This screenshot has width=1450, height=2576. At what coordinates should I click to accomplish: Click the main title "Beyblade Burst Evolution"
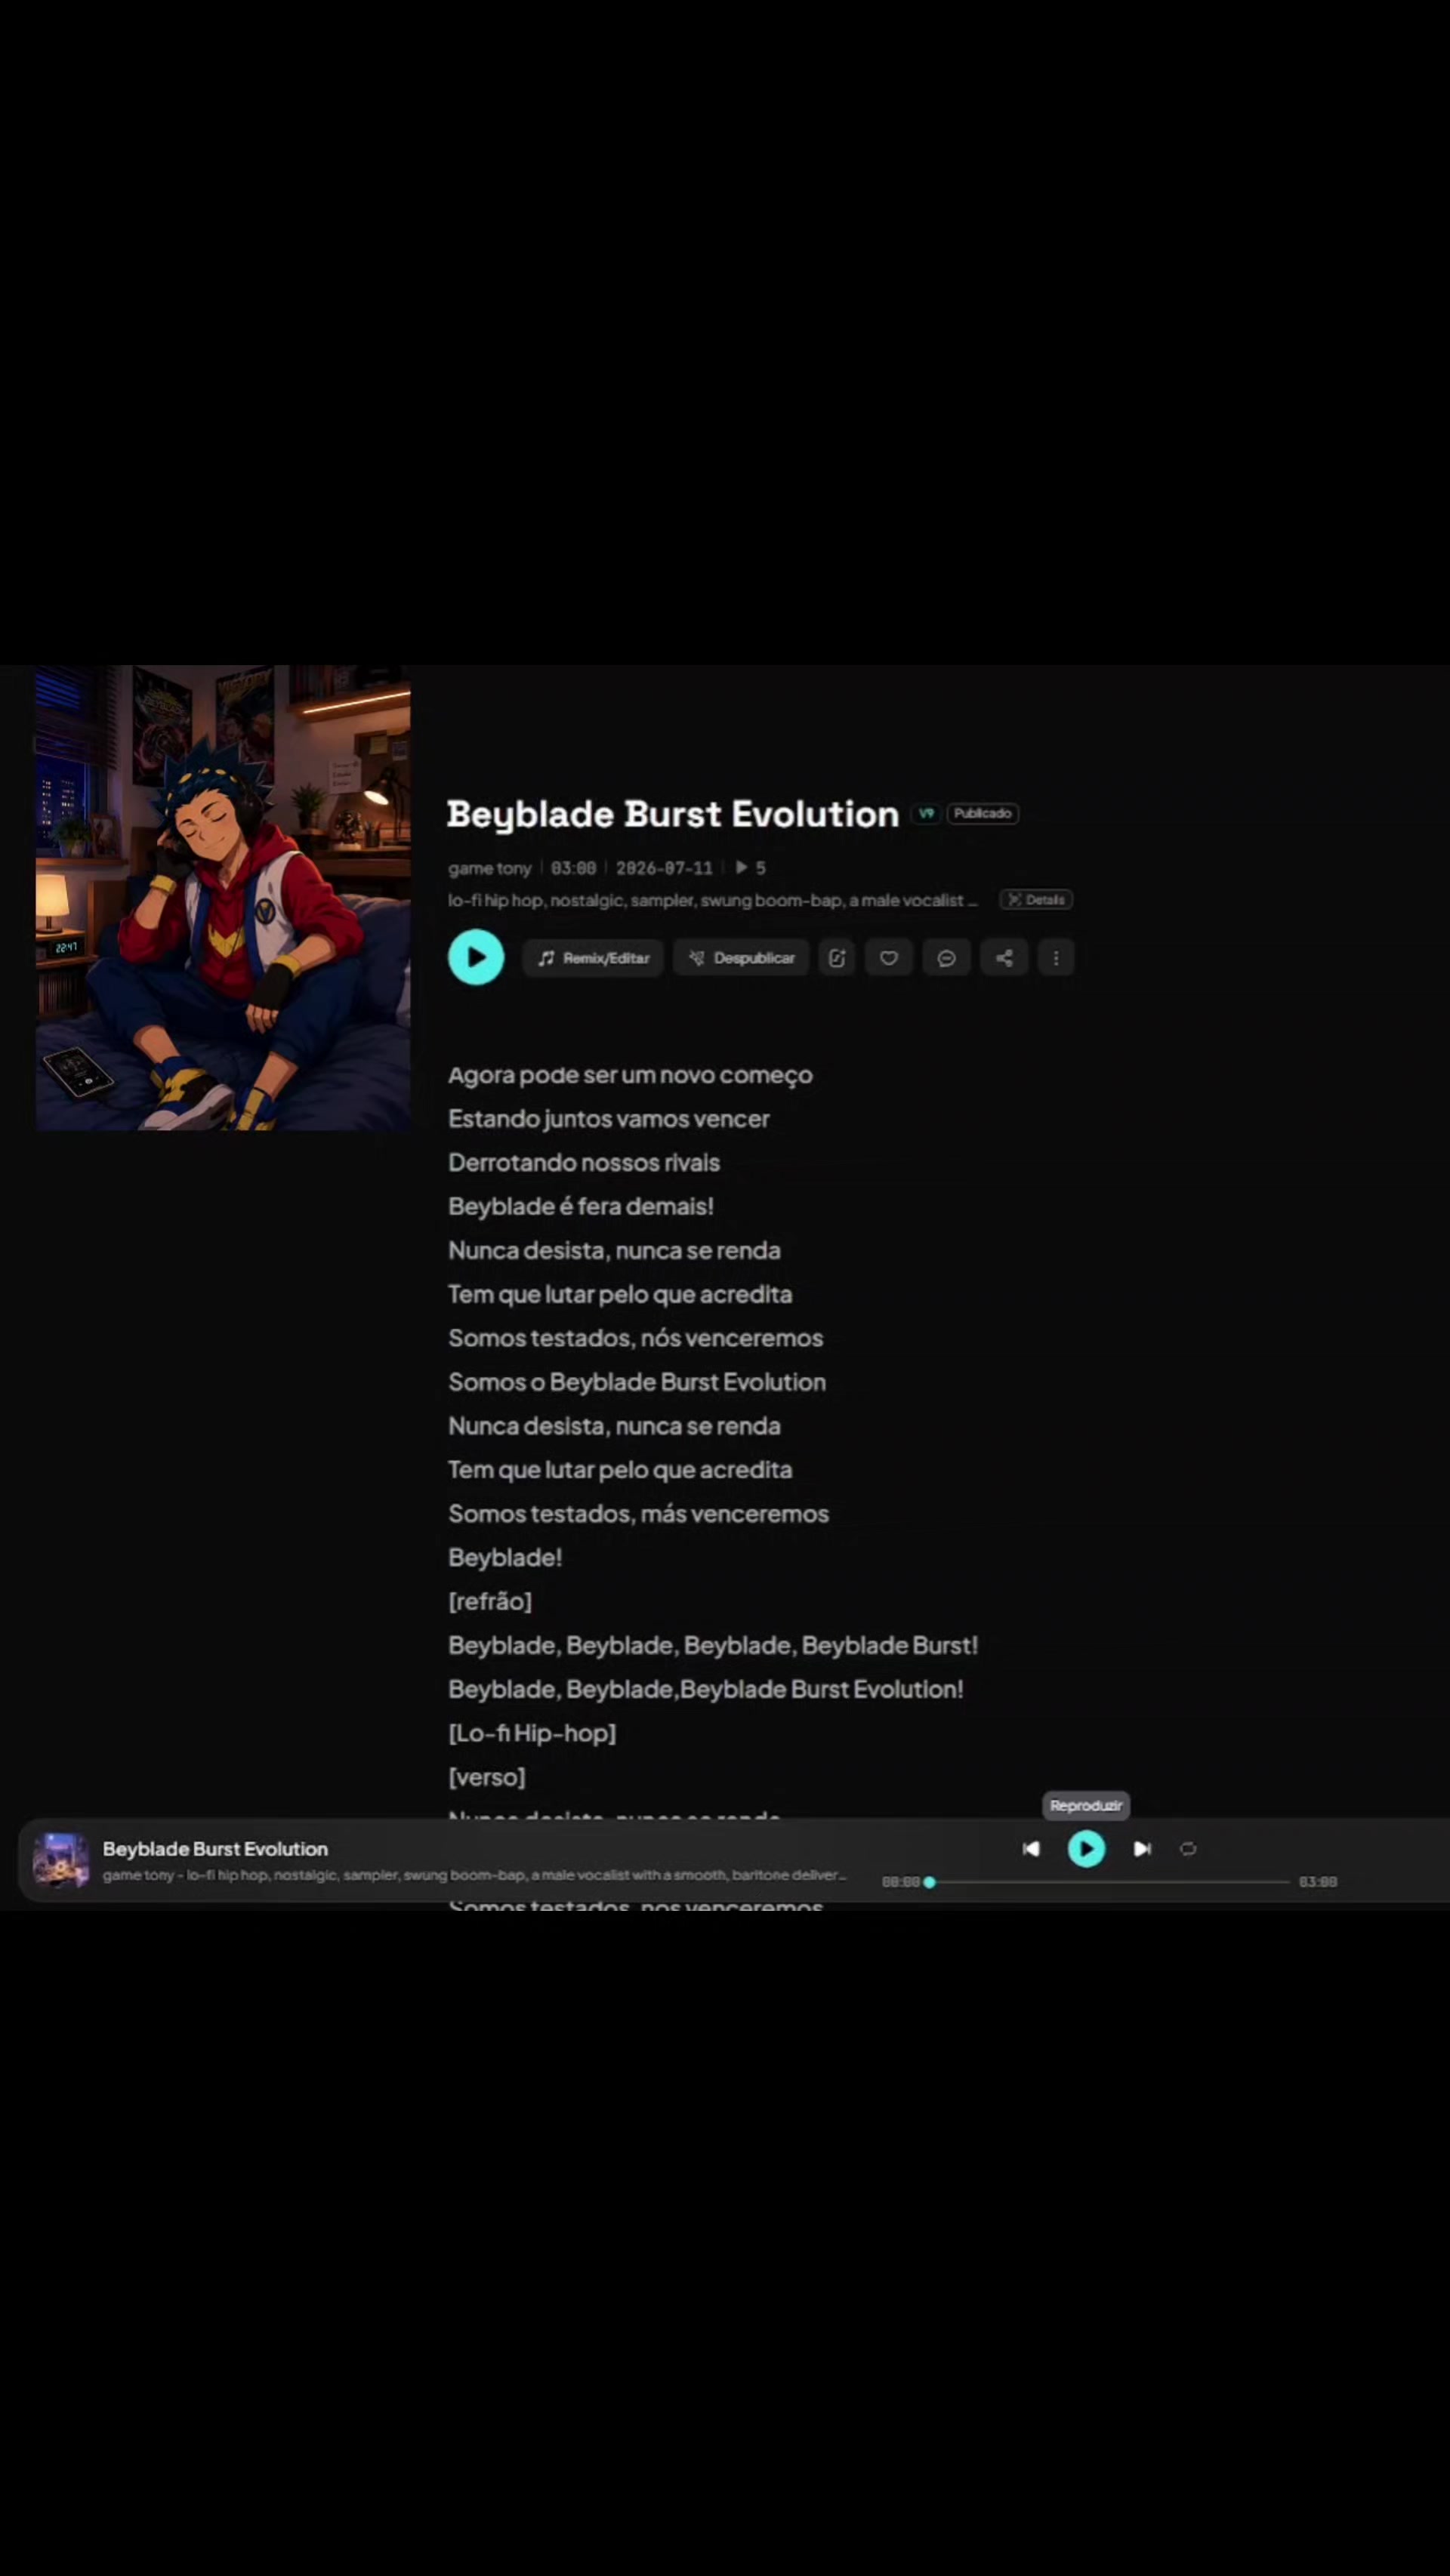673,814
